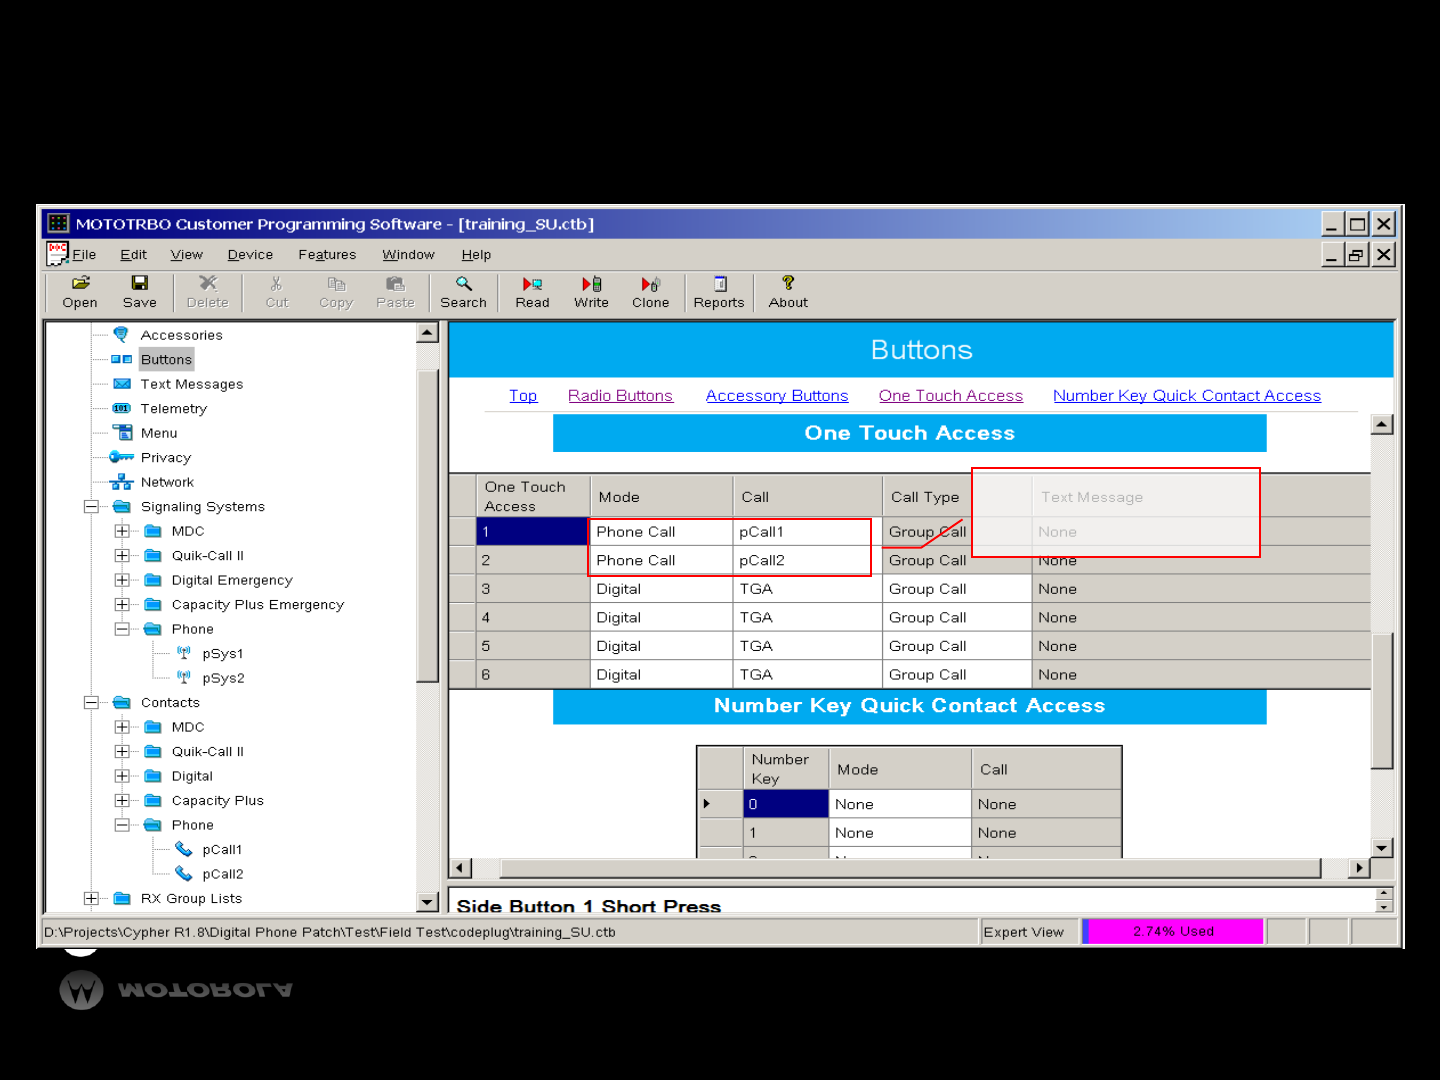Click the Copy toolbar icon
The height and width of the screenshot is (1080, 1440).
pos(336,284)
